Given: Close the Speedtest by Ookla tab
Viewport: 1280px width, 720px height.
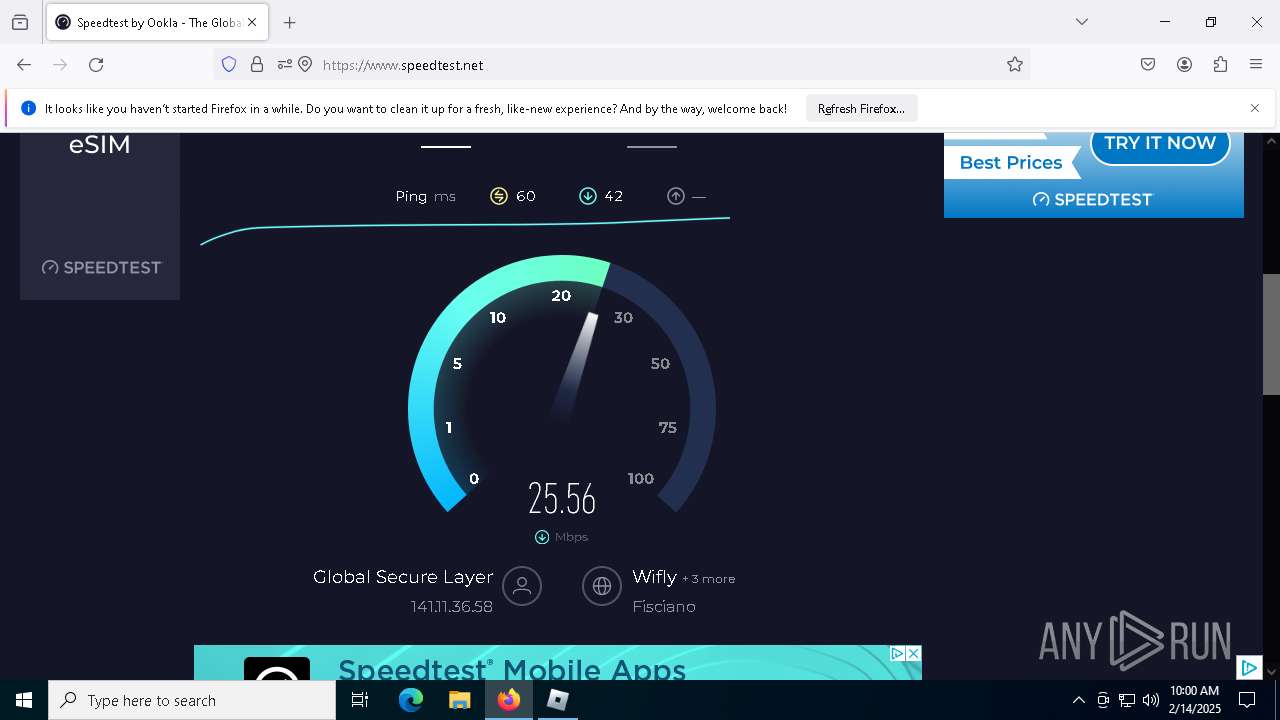Looking at the screenshot, I should (252, 22).
